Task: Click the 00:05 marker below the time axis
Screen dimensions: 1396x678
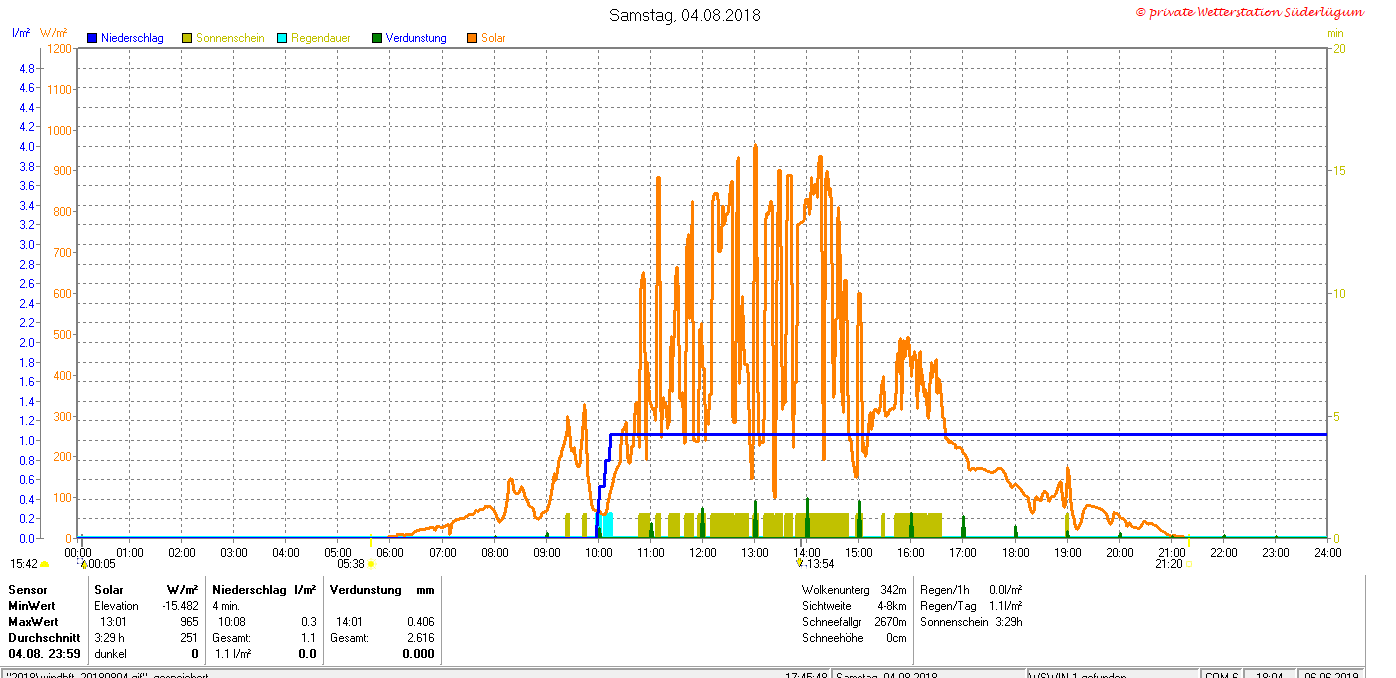Action: coord(84,564)
